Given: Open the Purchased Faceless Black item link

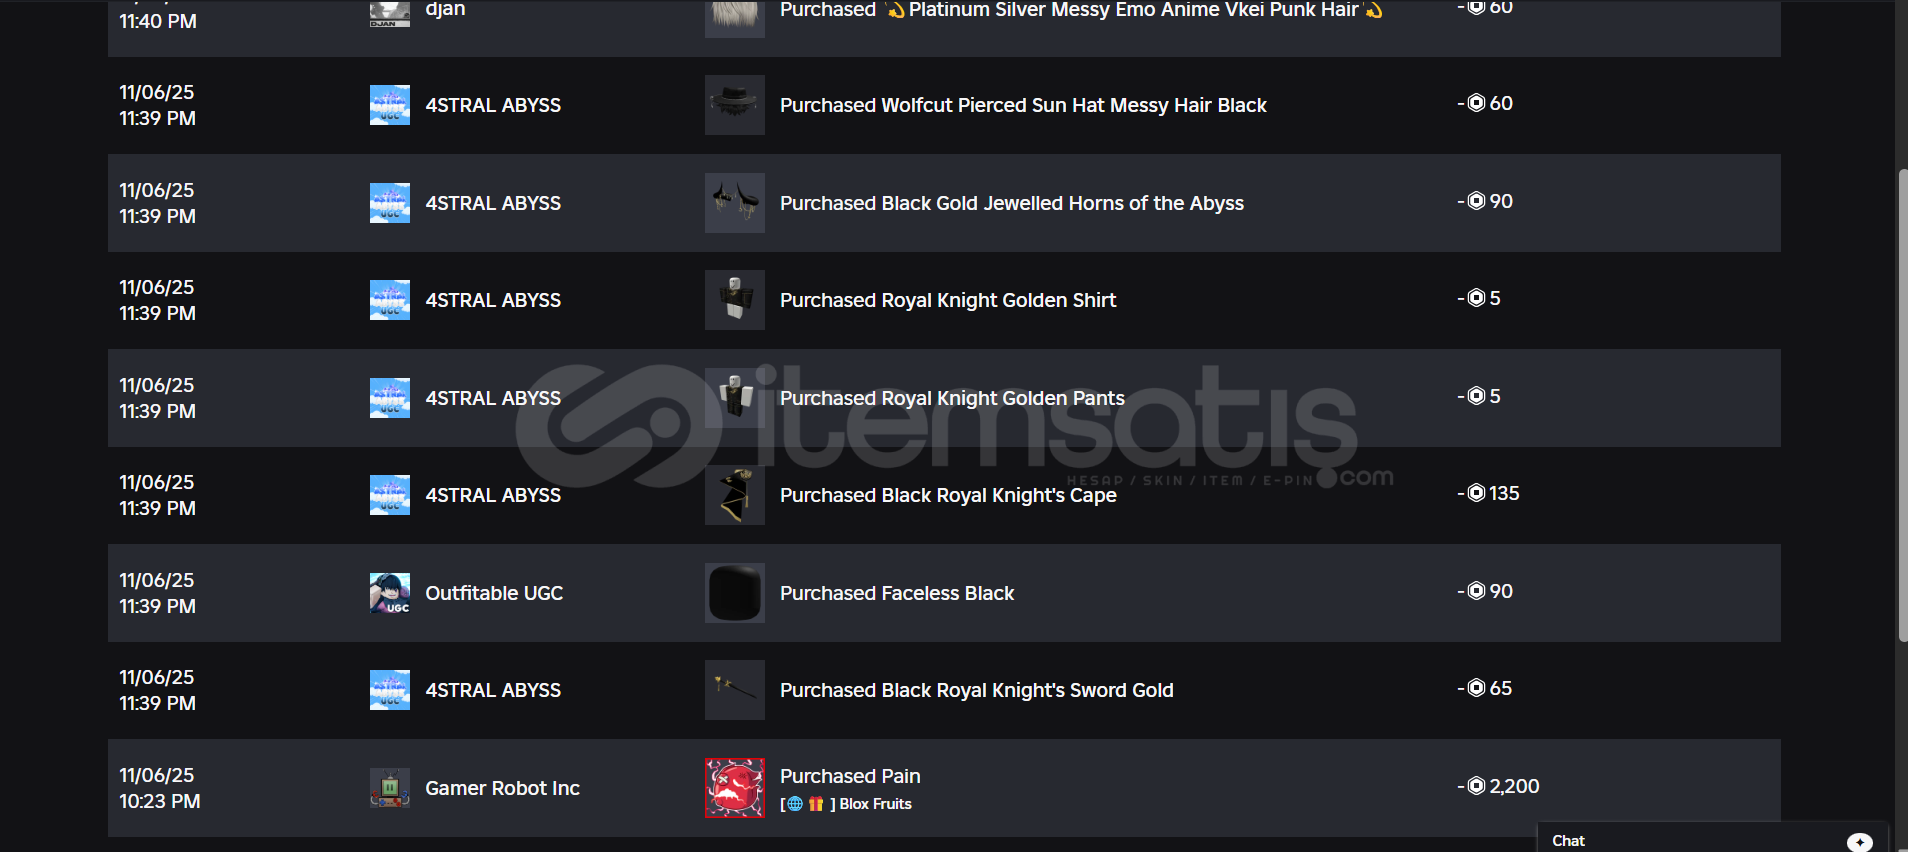Looking at the screenshot, I should click(897, 593).
